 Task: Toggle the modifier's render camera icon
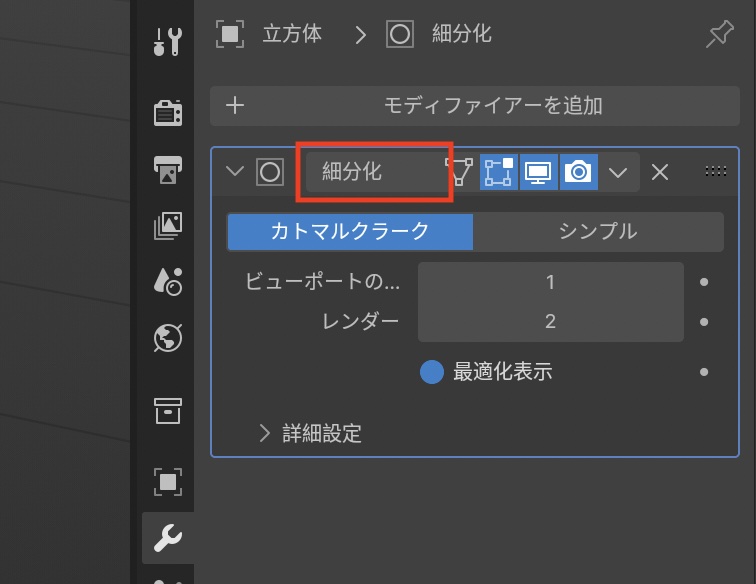578,172
